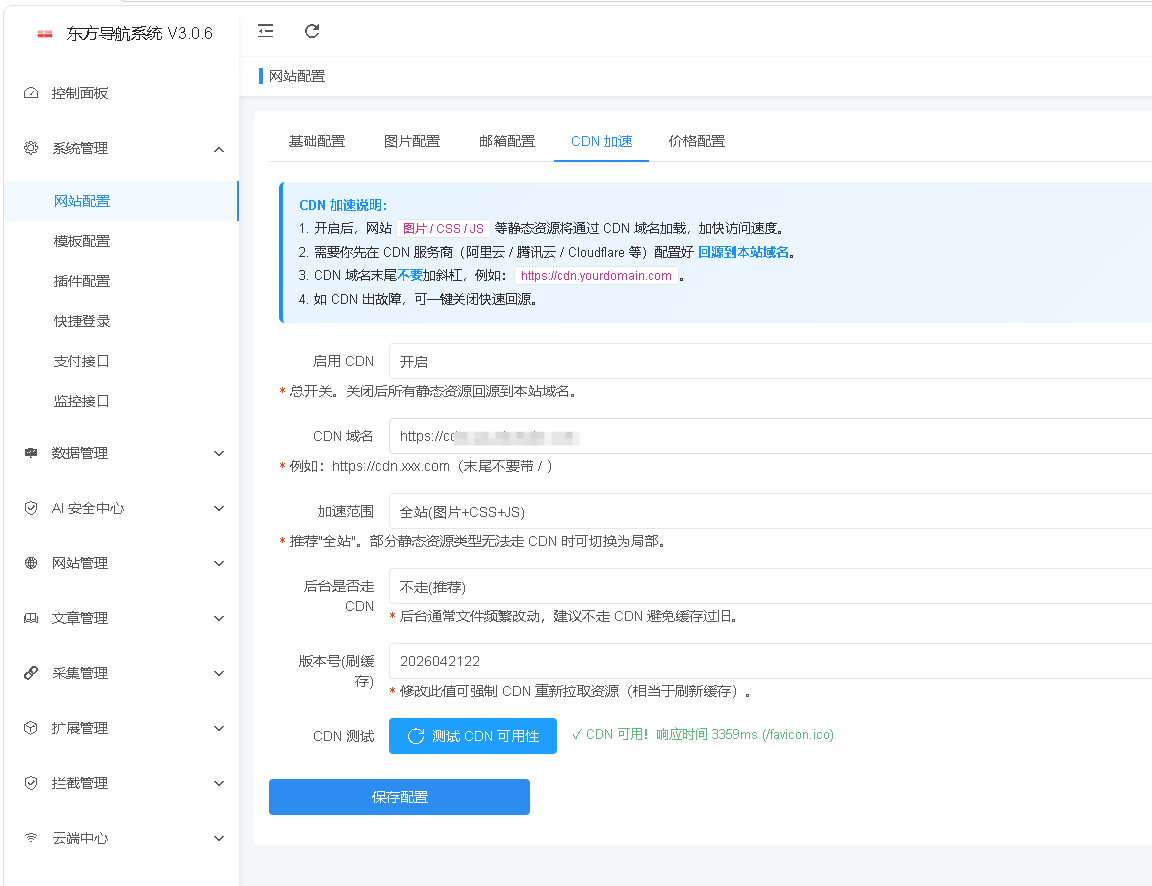
Task: Open the 云端中心 sidebar icon
Action: pyautogui.click(x=30, y=837)
